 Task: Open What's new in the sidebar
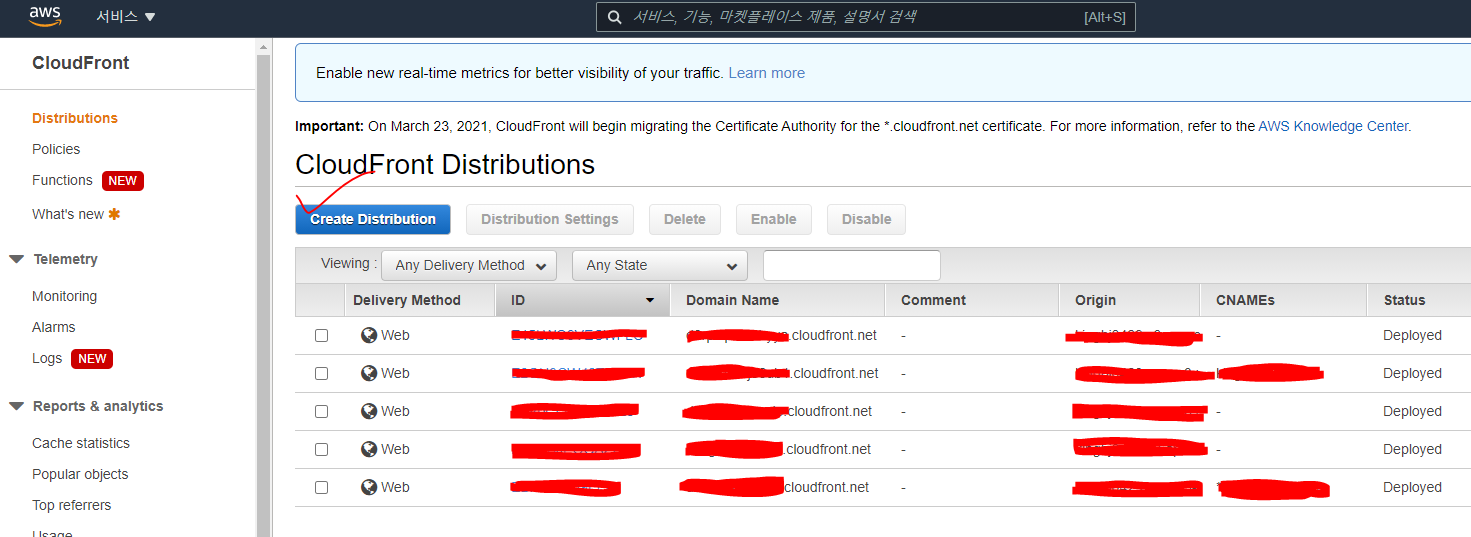point(68,214)
